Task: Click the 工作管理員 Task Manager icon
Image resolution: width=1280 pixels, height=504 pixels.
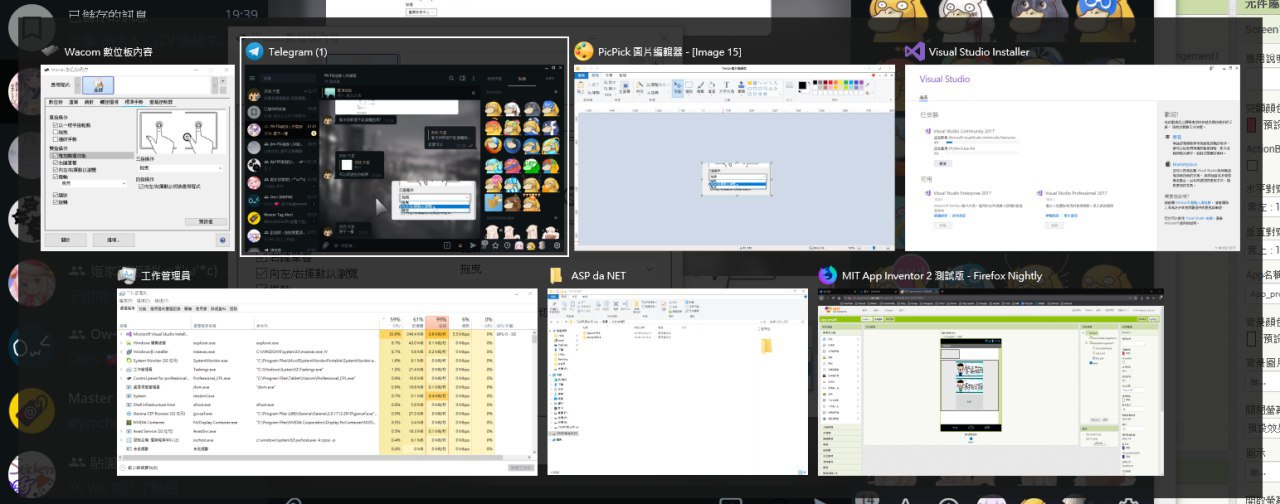Action: [x=127, y=275]
